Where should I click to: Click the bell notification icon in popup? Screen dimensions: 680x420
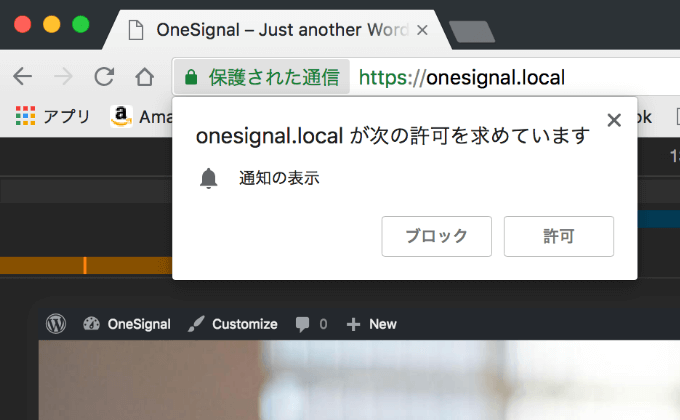pos(209,178)
